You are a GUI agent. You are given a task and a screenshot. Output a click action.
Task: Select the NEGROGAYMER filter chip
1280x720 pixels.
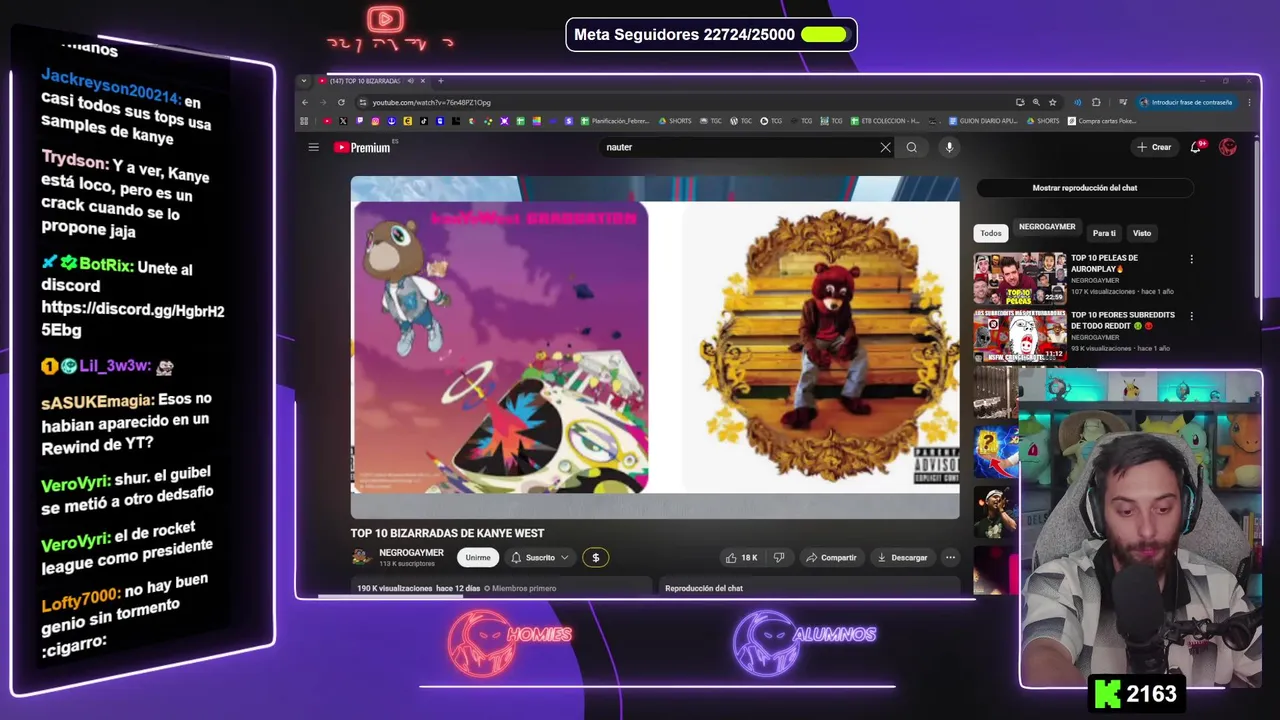(x=1047, y=227)
